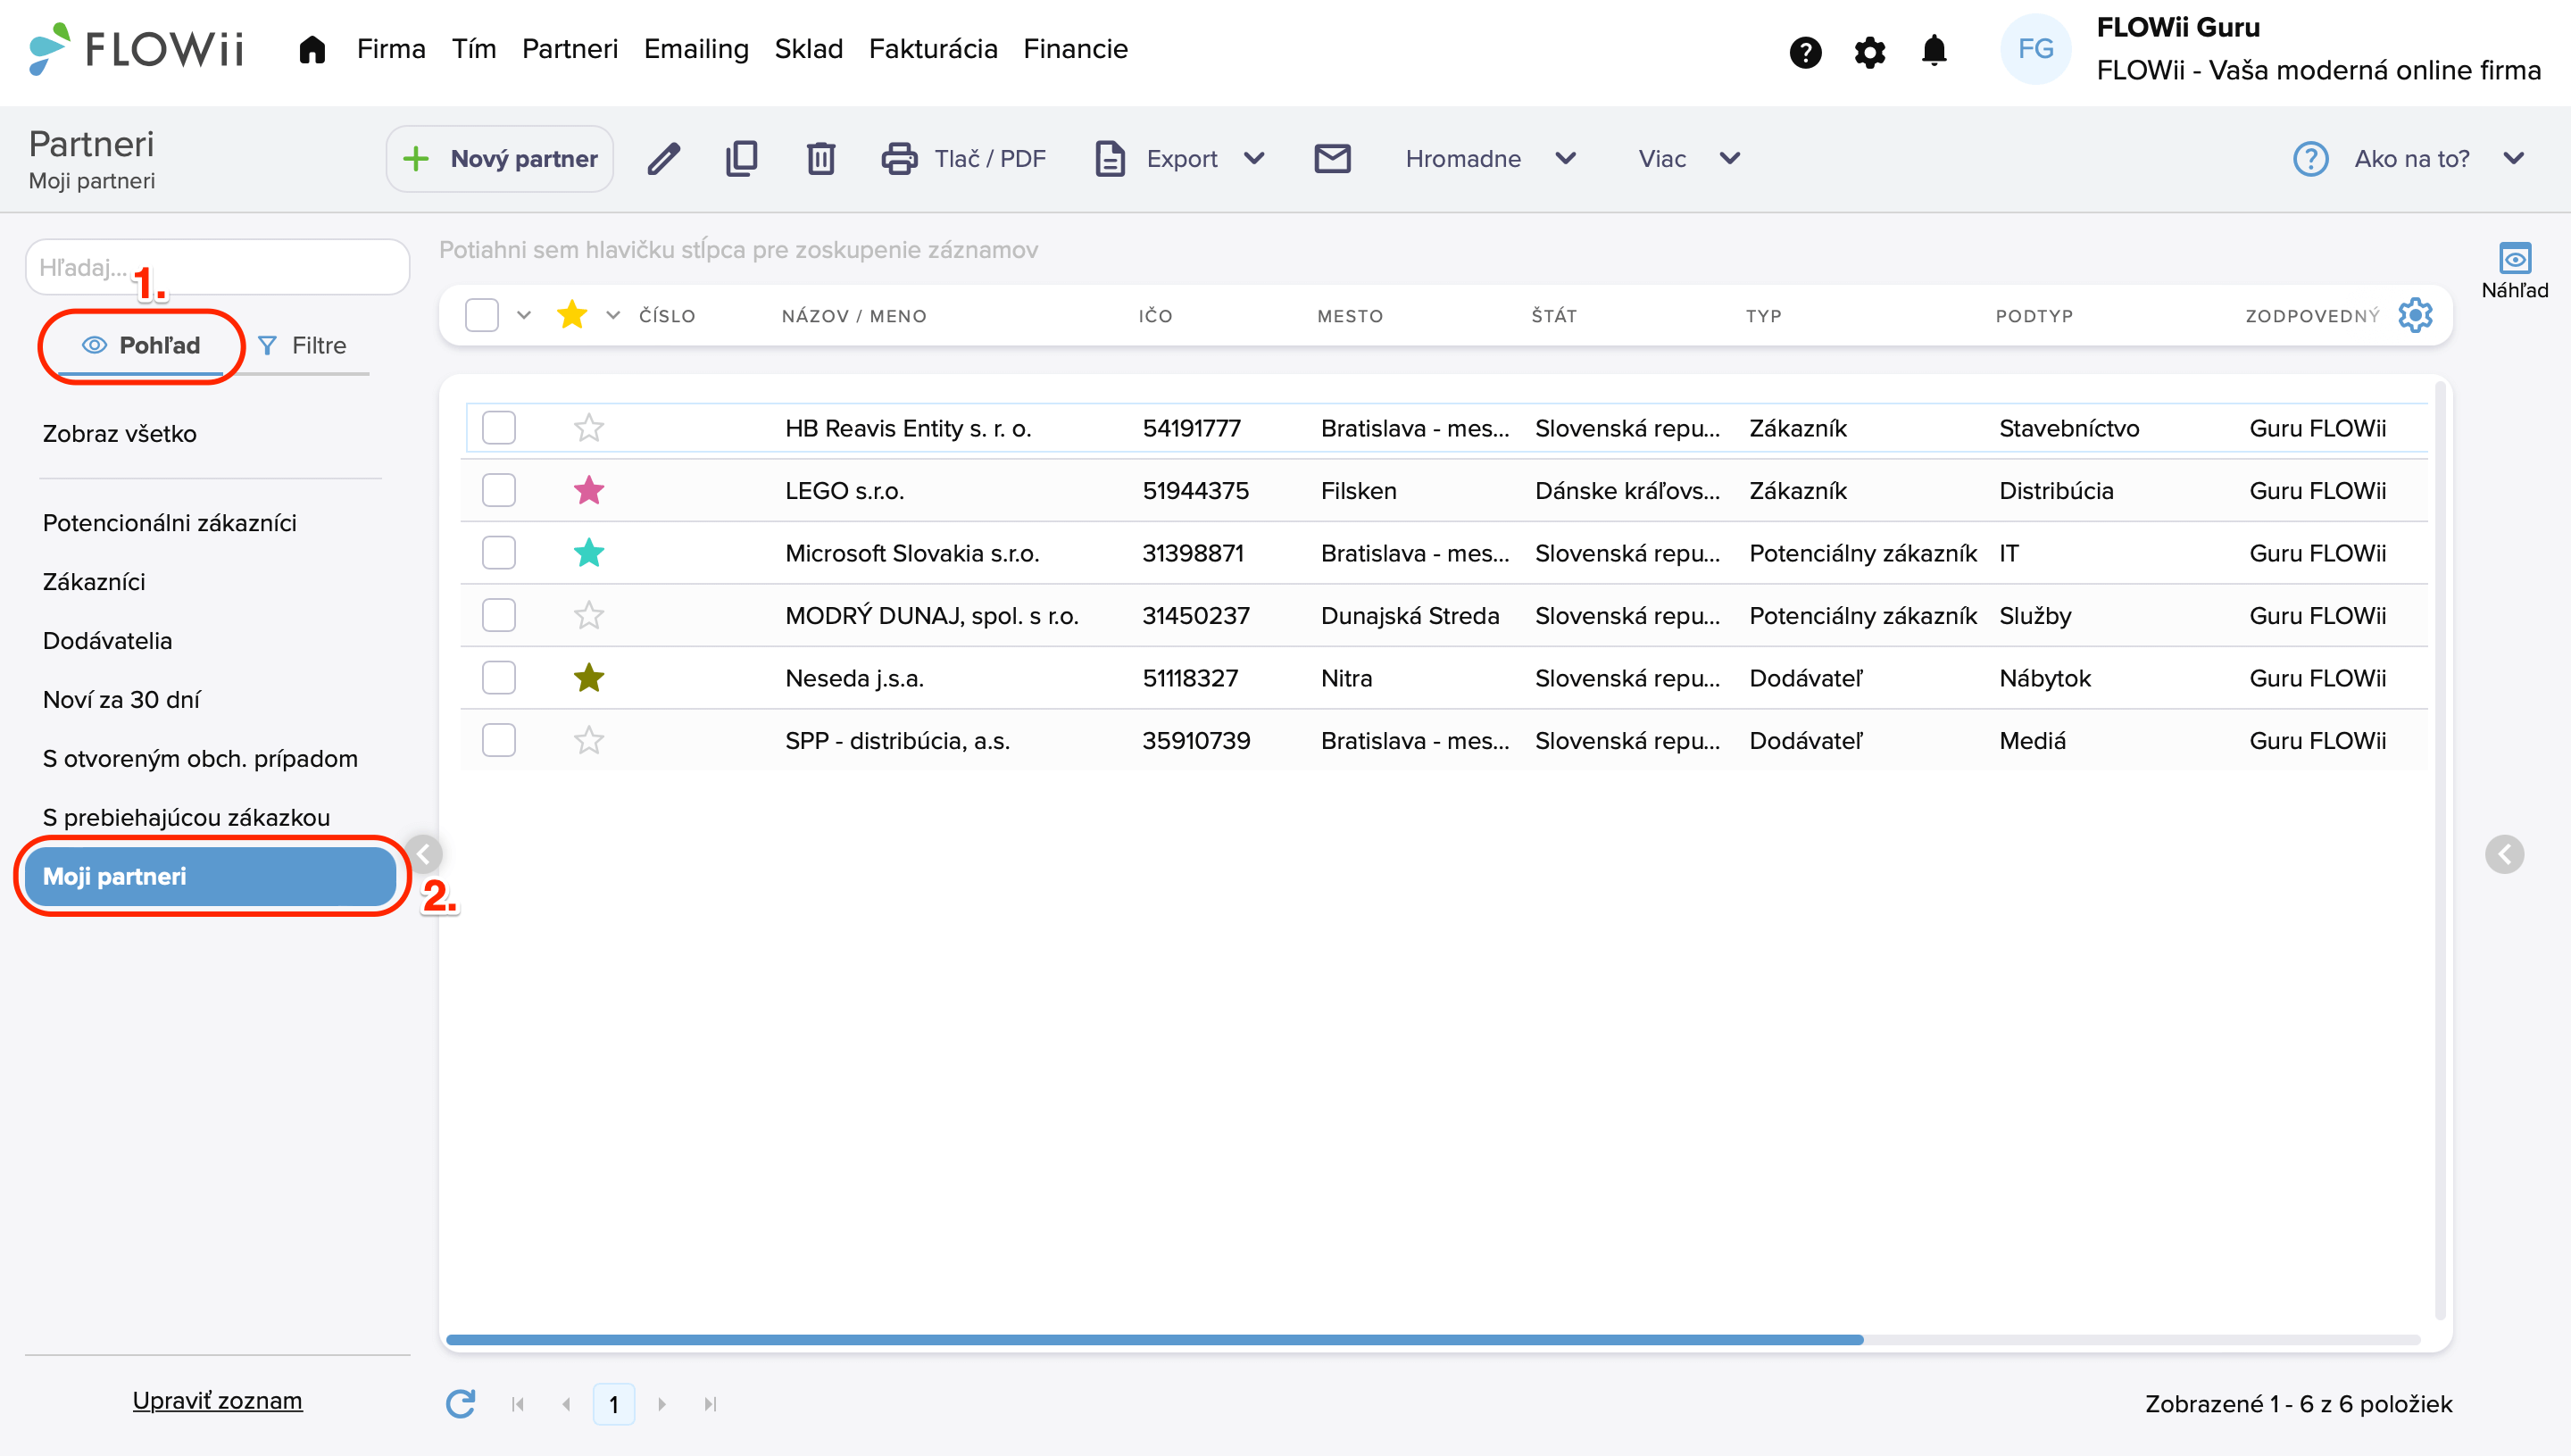Open the Fakturácia menu
This screenshot has width=2571, height=1456.
[x=933, y=49]
